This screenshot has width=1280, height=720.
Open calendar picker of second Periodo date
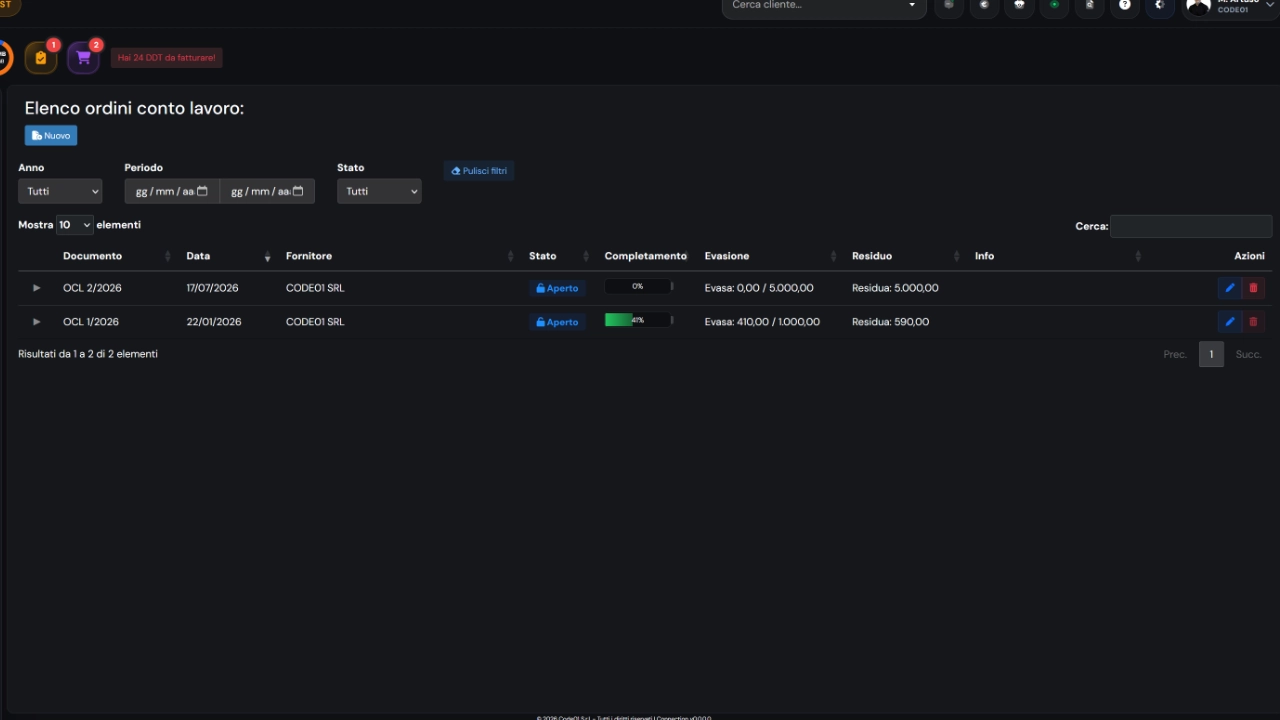click(298, 191)
